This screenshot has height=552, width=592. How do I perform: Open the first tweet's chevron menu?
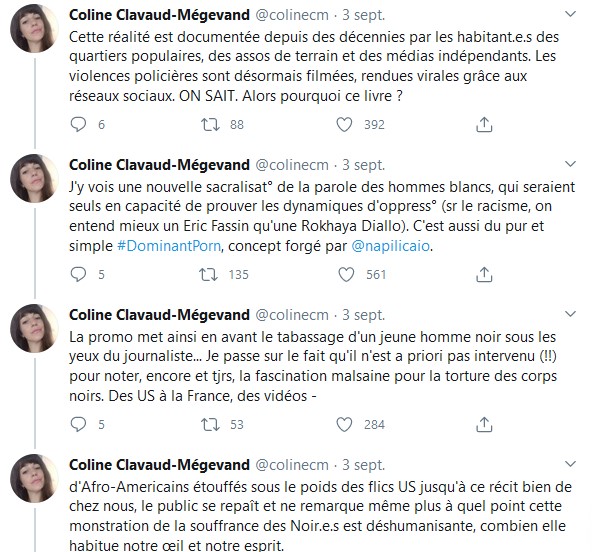tap(570, 14)
